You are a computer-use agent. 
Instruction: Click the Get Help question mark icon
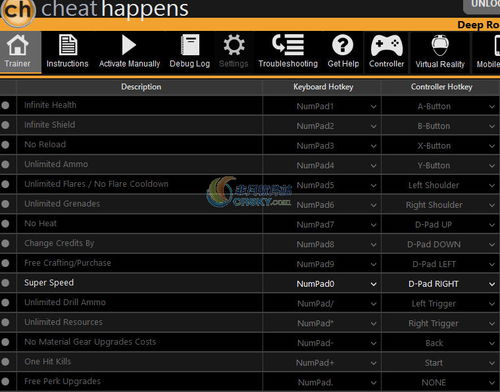[x=343, y=45]
